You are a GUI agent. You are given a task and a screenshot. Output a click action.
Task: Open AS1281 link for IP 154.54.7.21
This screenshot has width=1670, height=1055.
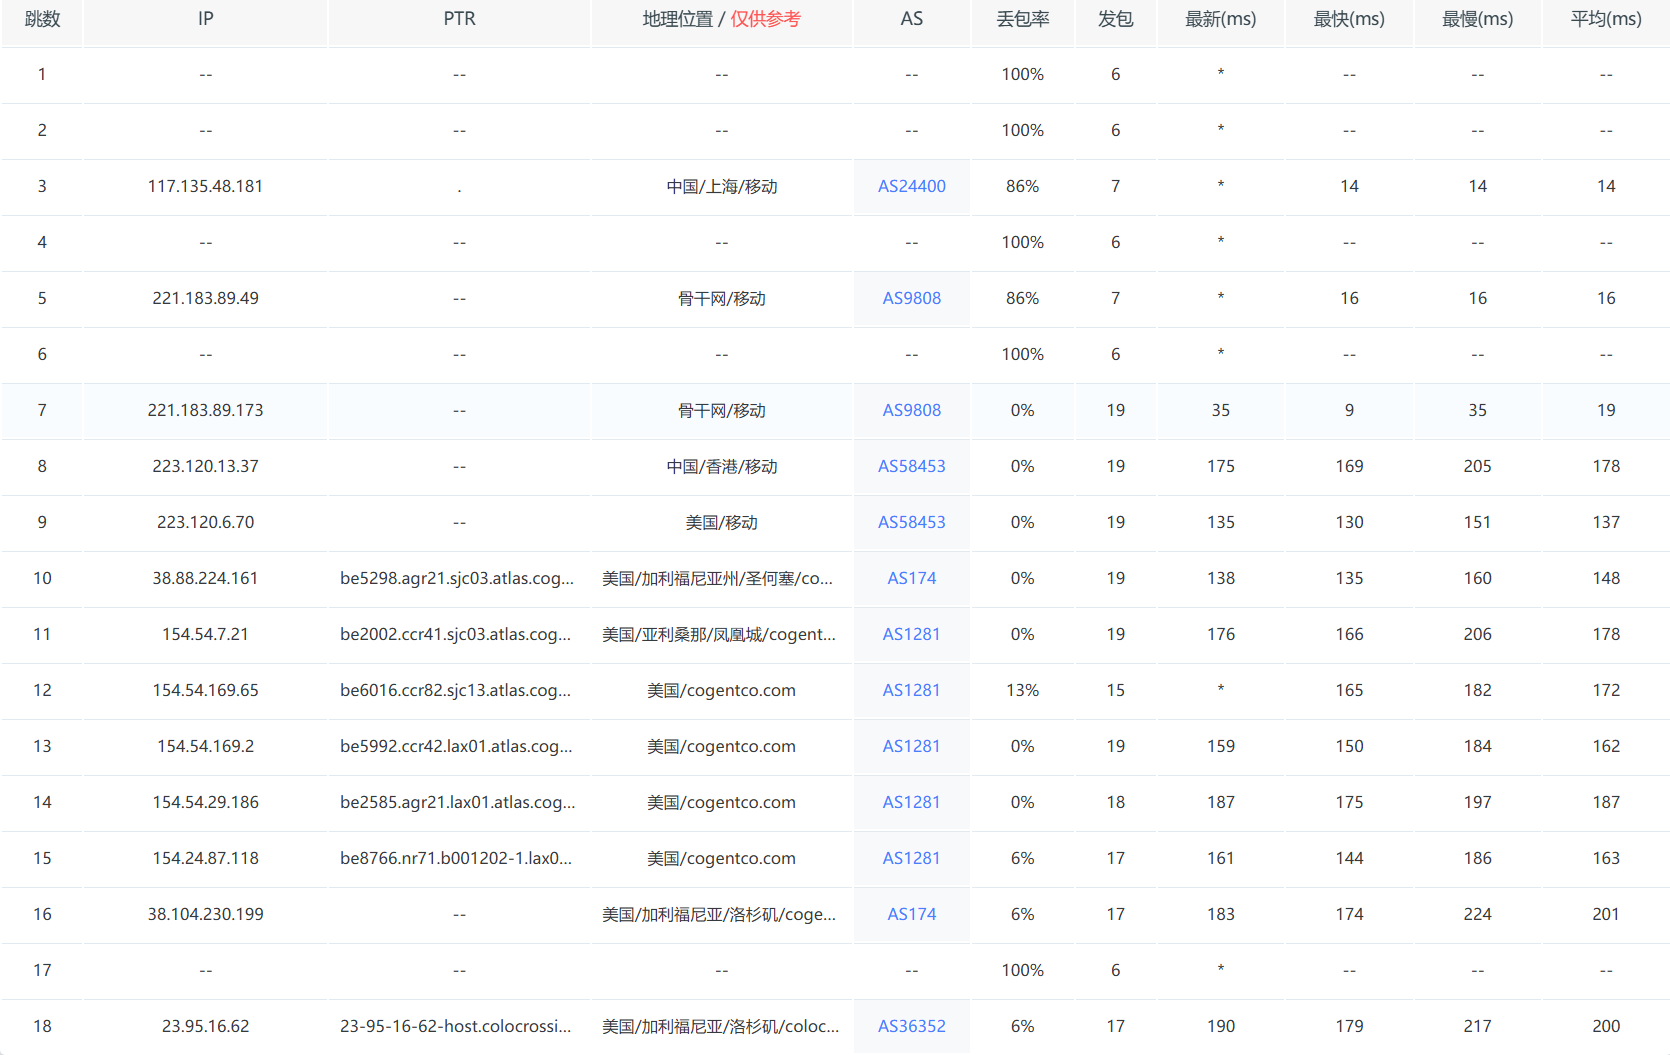coord(911,634)
